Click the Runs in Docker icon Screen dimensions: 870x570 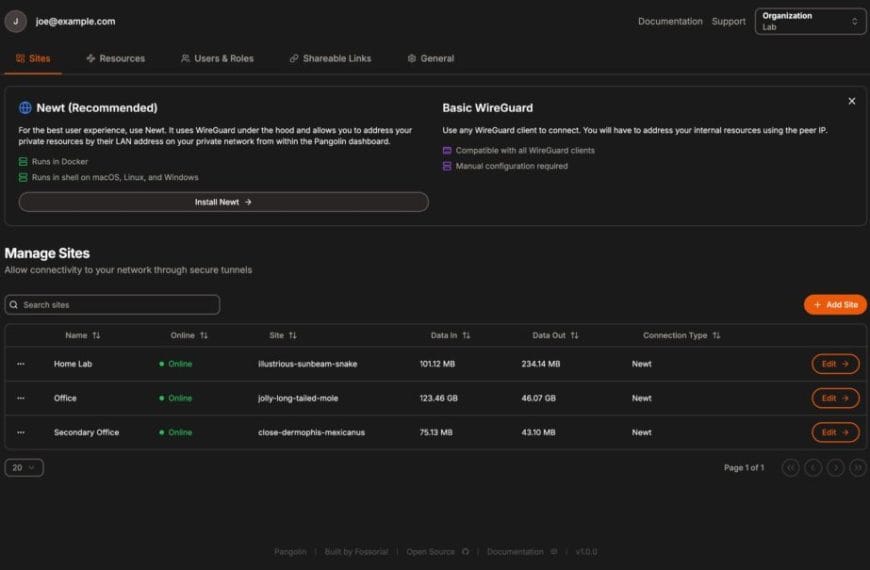pyautogui.click(x=23, y=162)
